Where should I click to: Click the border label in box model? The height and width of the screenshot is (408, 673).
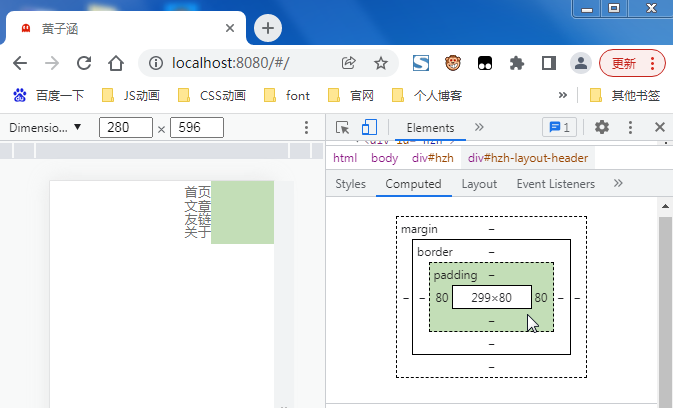pyautogui.click(x=435, y=252)
